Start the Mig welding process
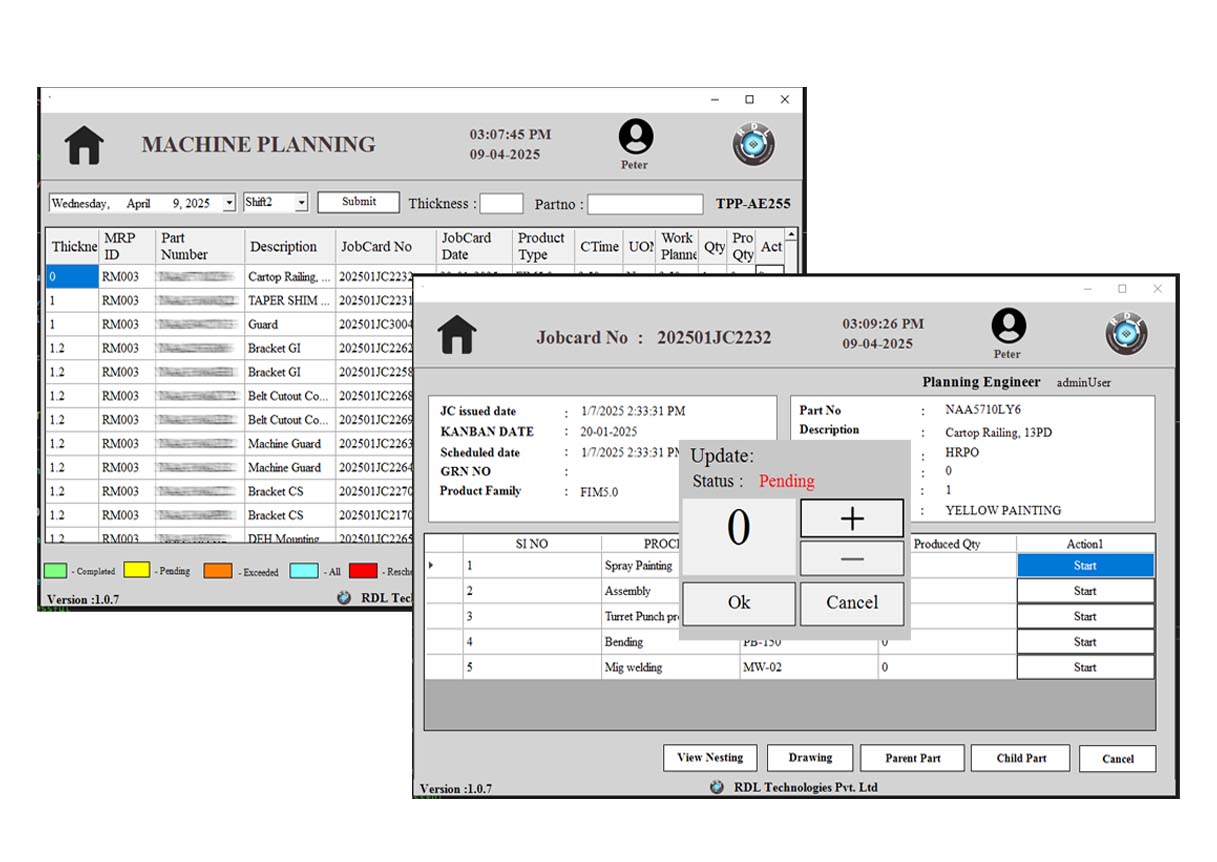Image resolution: width=1217 pixels, height=862 pixels. 1085,667
